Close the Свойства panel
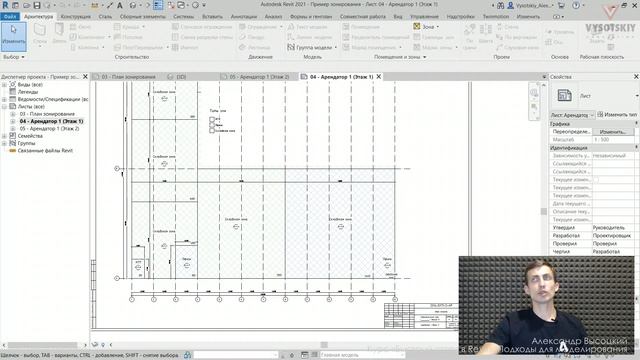This screenshot has width=640, height=360. (636, 76)
